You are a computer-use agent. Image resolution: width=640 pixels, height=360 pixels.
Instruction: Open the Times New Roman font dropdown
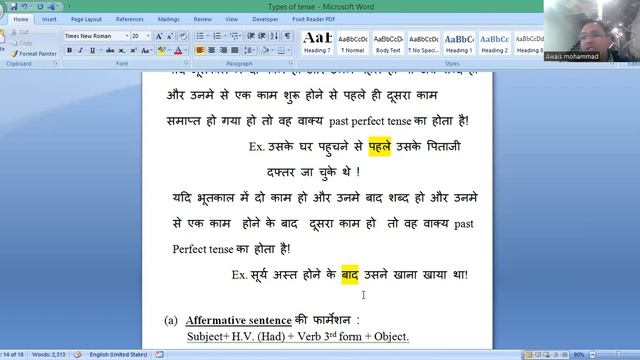click(127, 36)
